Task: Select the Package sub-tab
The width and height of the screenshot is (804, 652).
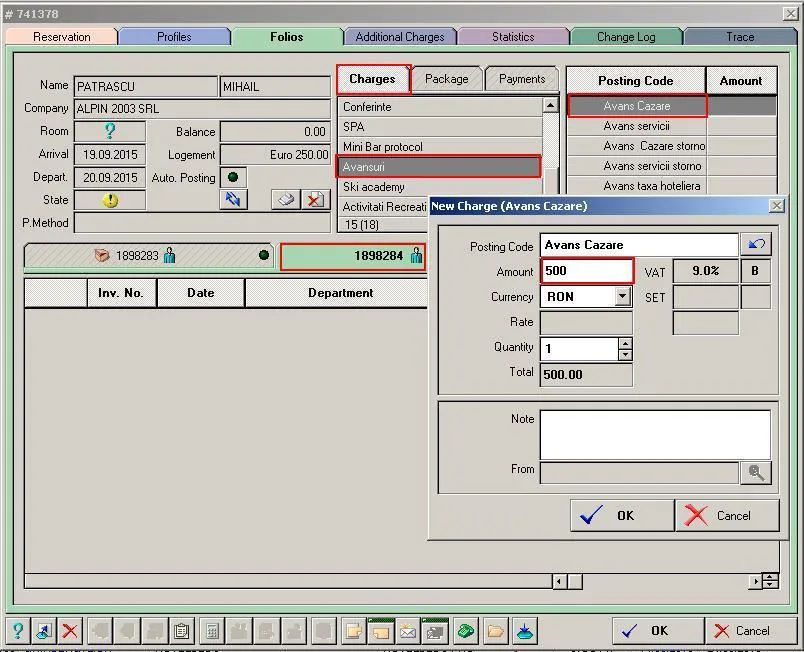Action: 447,79
